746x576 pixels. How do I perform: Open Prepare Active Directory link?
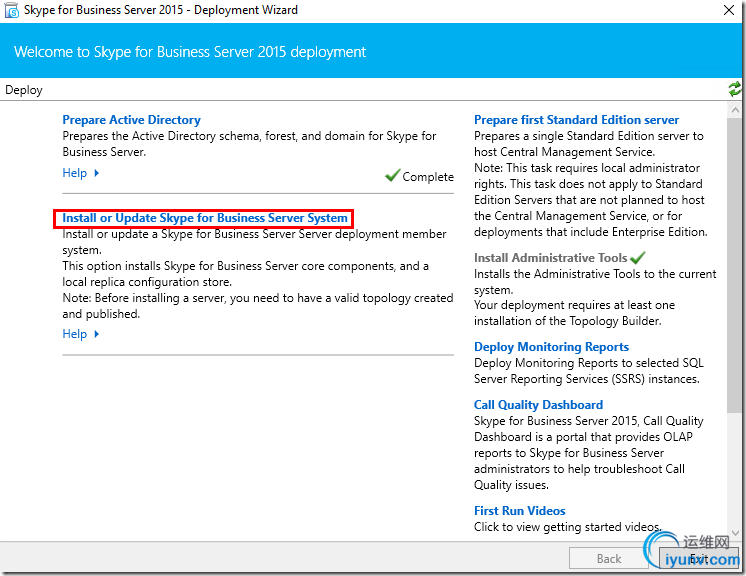(131, 120)
